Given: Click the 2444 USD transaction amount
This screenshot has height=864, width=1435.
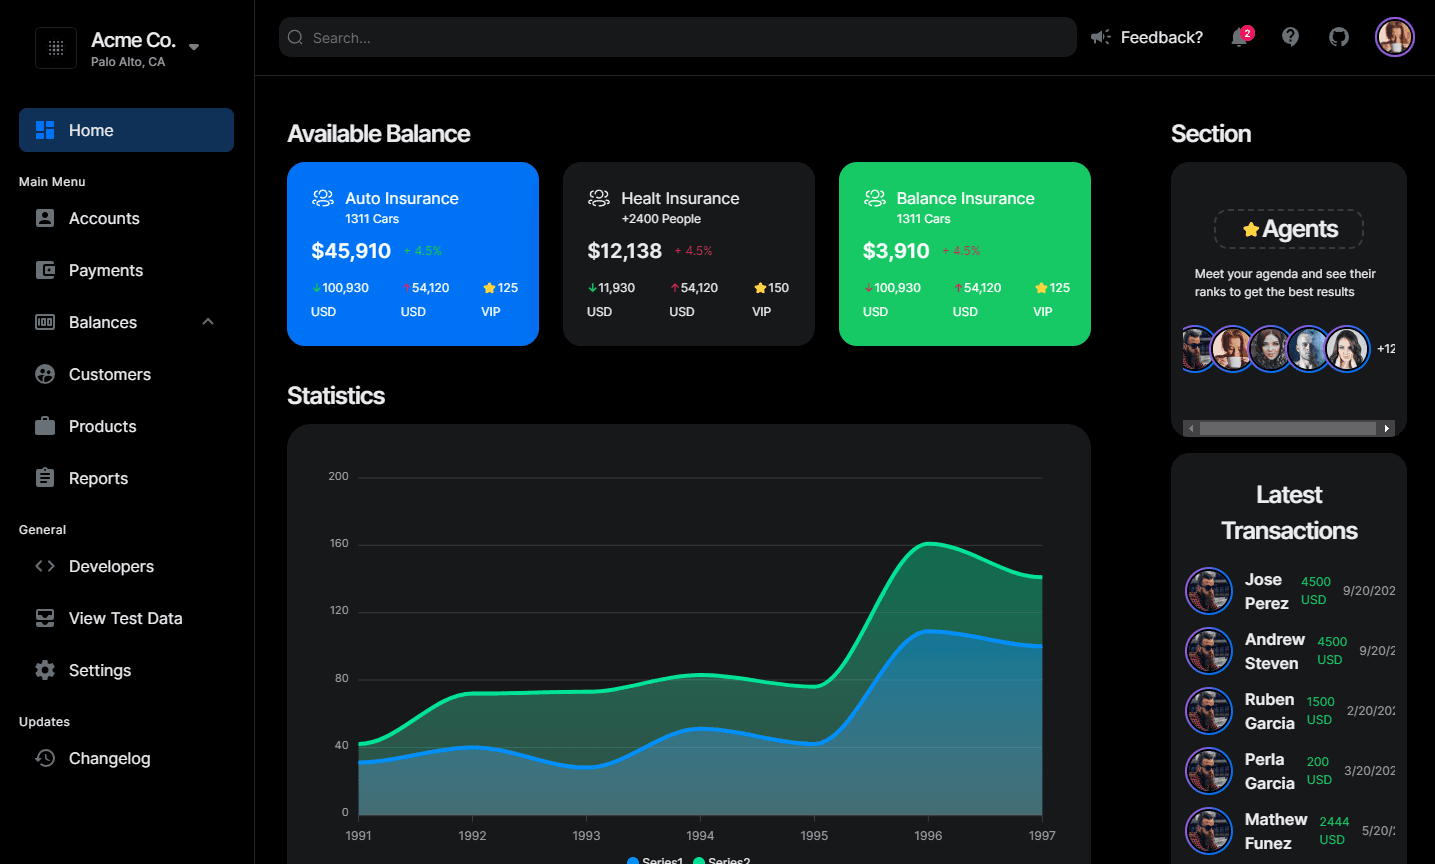Looking at the screenshot, I should coord(1334,830).
